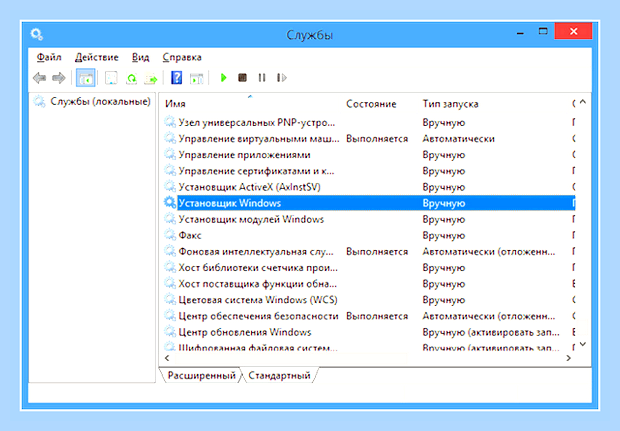Open the Файл menu

tap(49, 57)
